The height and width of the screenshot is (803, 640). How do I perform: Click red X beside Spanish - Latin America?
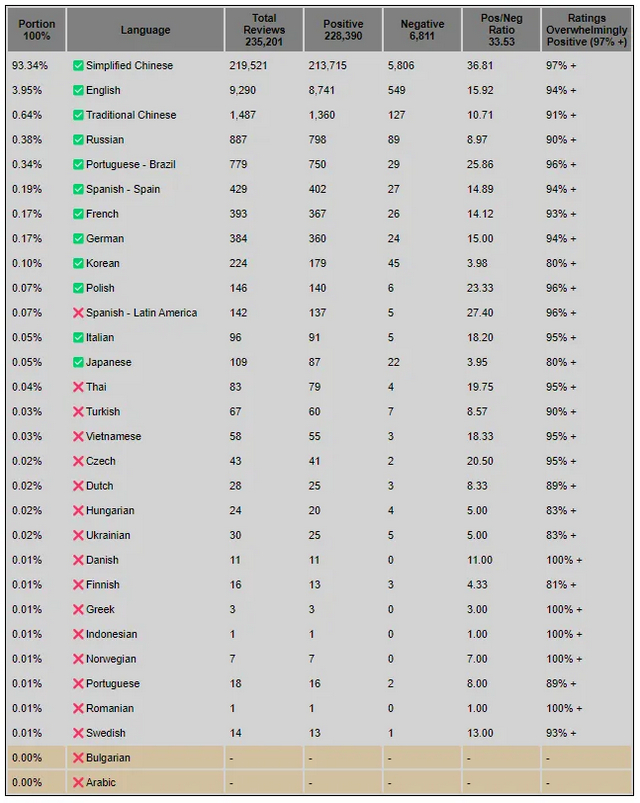coord(78,313)
